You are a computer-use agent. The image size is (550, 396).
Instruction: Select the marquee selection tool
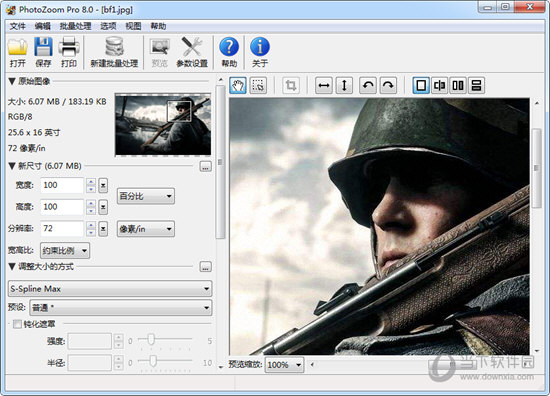point(258,85)
